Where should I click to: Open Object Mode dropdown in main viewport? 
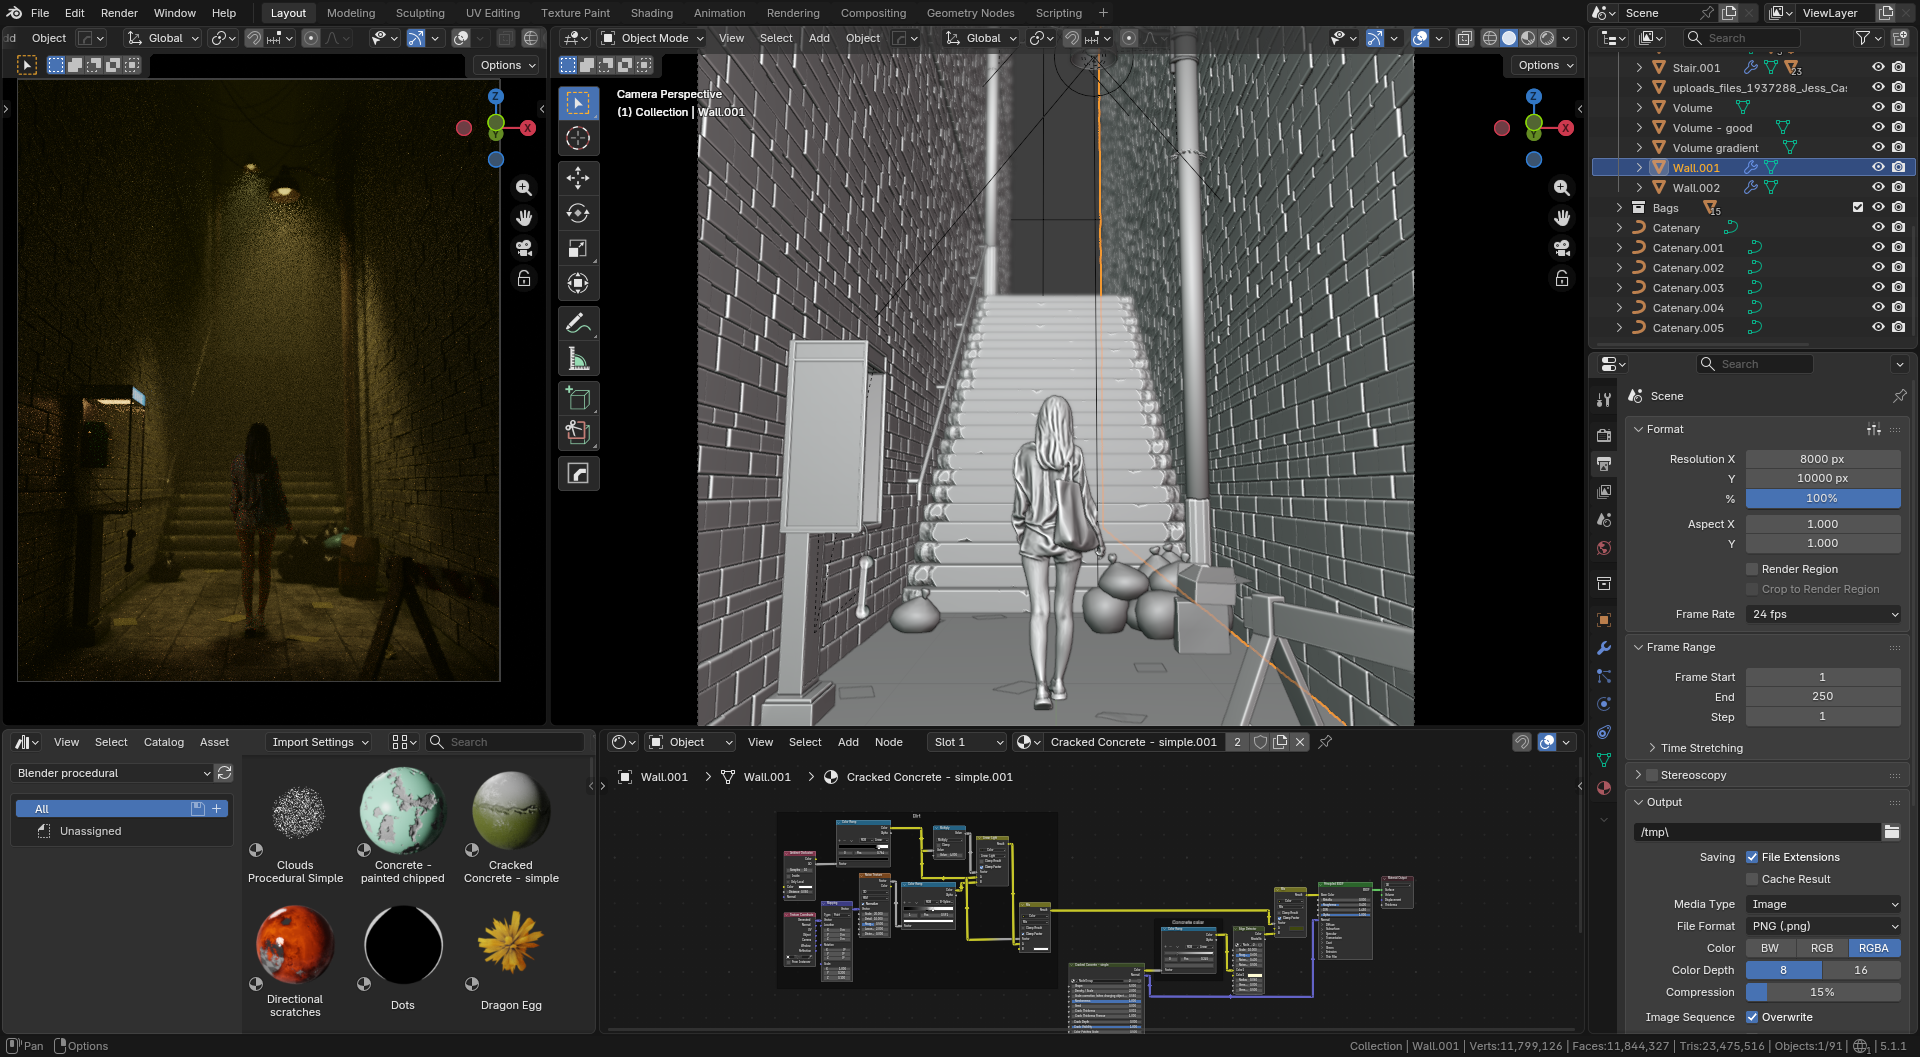click(652, 38)
